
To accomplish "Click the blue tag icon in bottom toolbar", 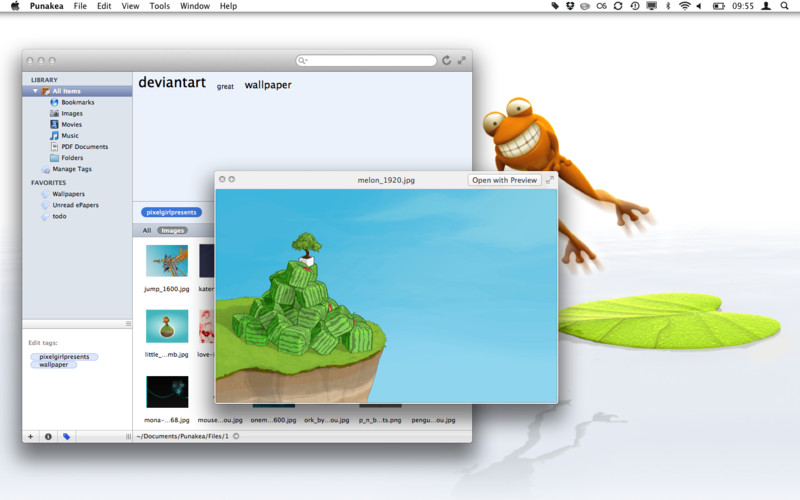I will (x=66, y=436).
